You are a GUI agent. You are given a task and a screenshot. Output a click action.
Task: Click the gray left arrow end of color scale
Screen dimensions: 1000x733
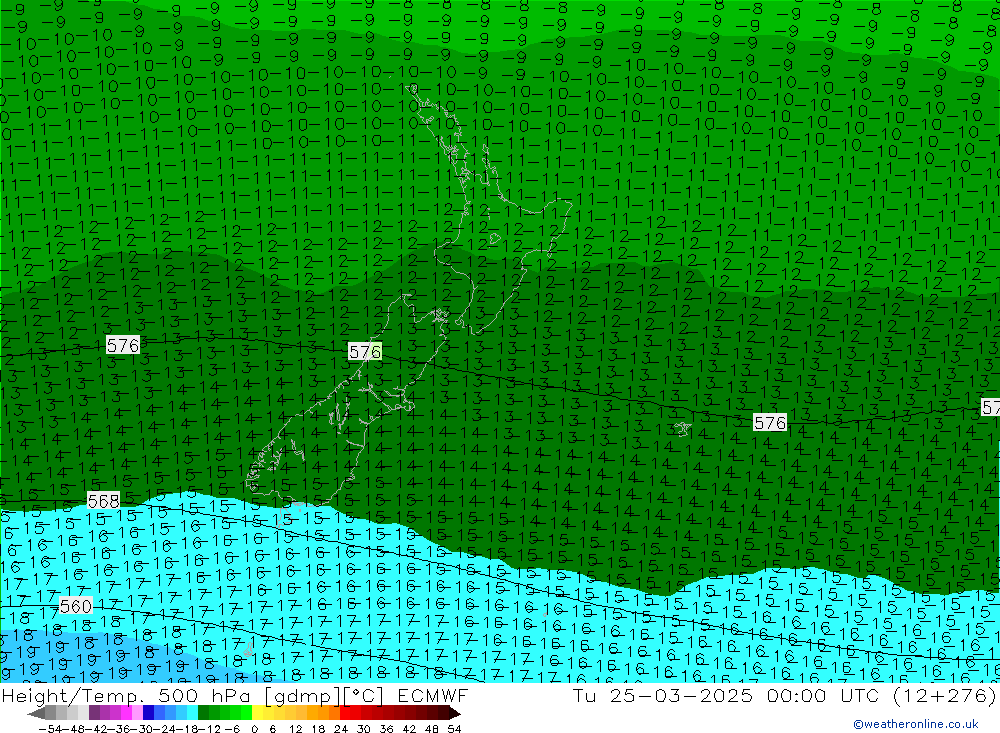pyautogui.click(x=36, y=713)
